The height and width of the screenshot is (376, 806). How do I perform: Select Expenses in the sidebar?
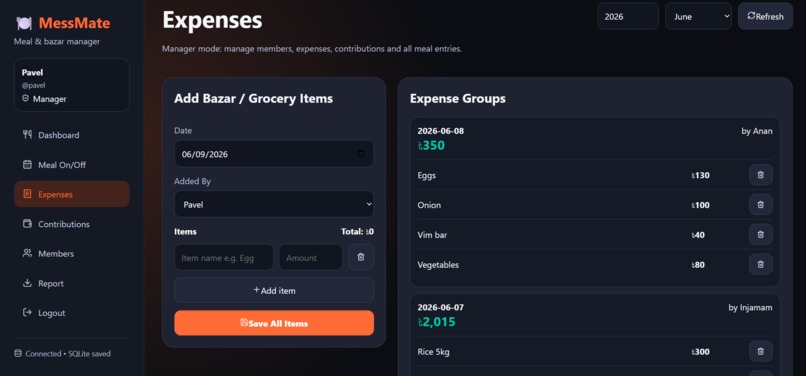[x=71, y=194]
